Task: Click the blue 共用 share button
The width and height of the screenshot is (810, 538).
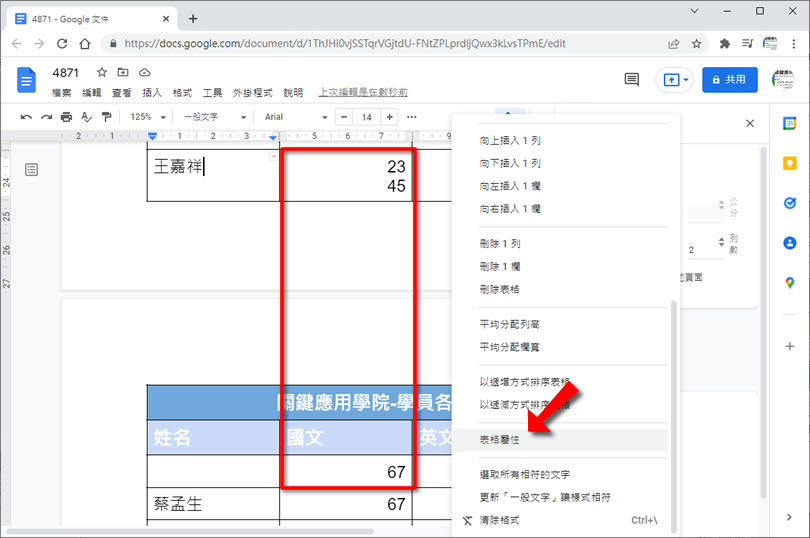Action: (729, 80)
